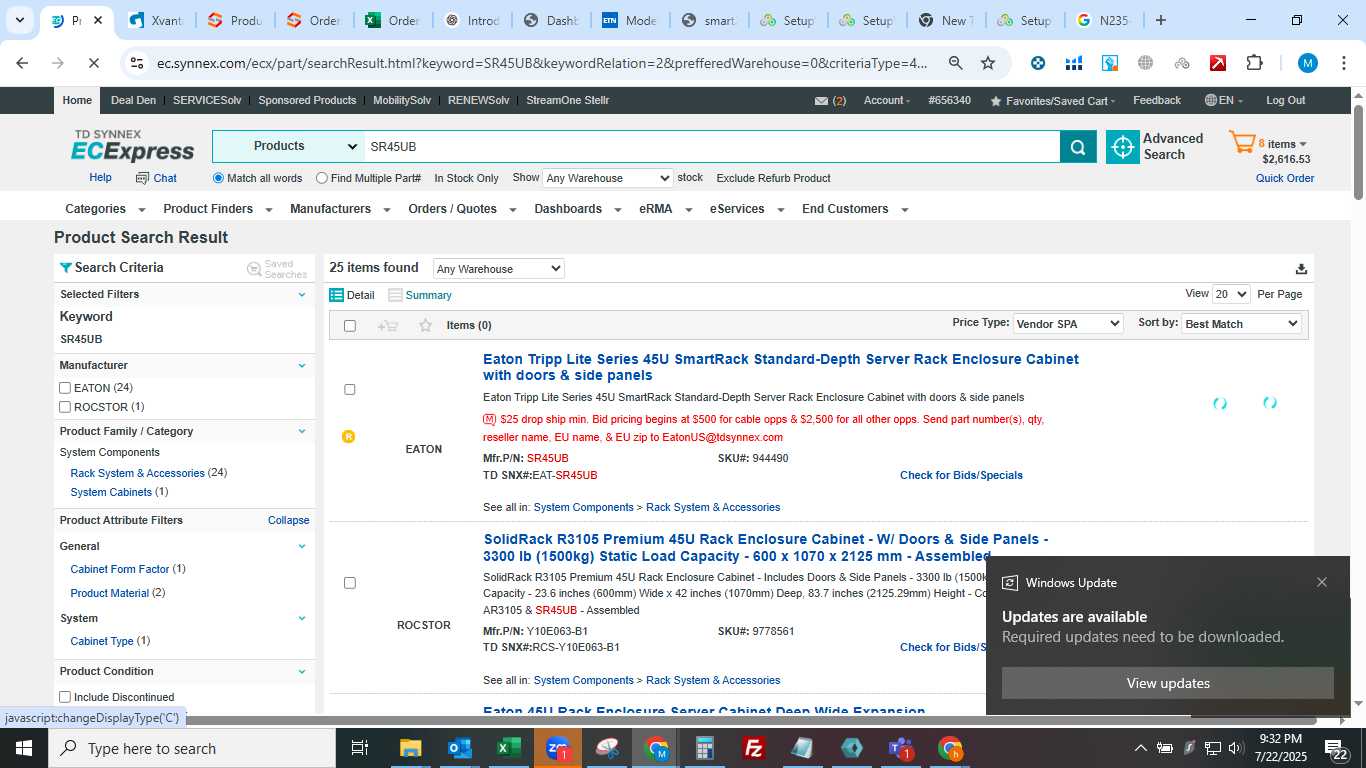Check the ROCSTOR manufacturer filter
This screenshot has width=1366, height=768.
tap(65, 407)
